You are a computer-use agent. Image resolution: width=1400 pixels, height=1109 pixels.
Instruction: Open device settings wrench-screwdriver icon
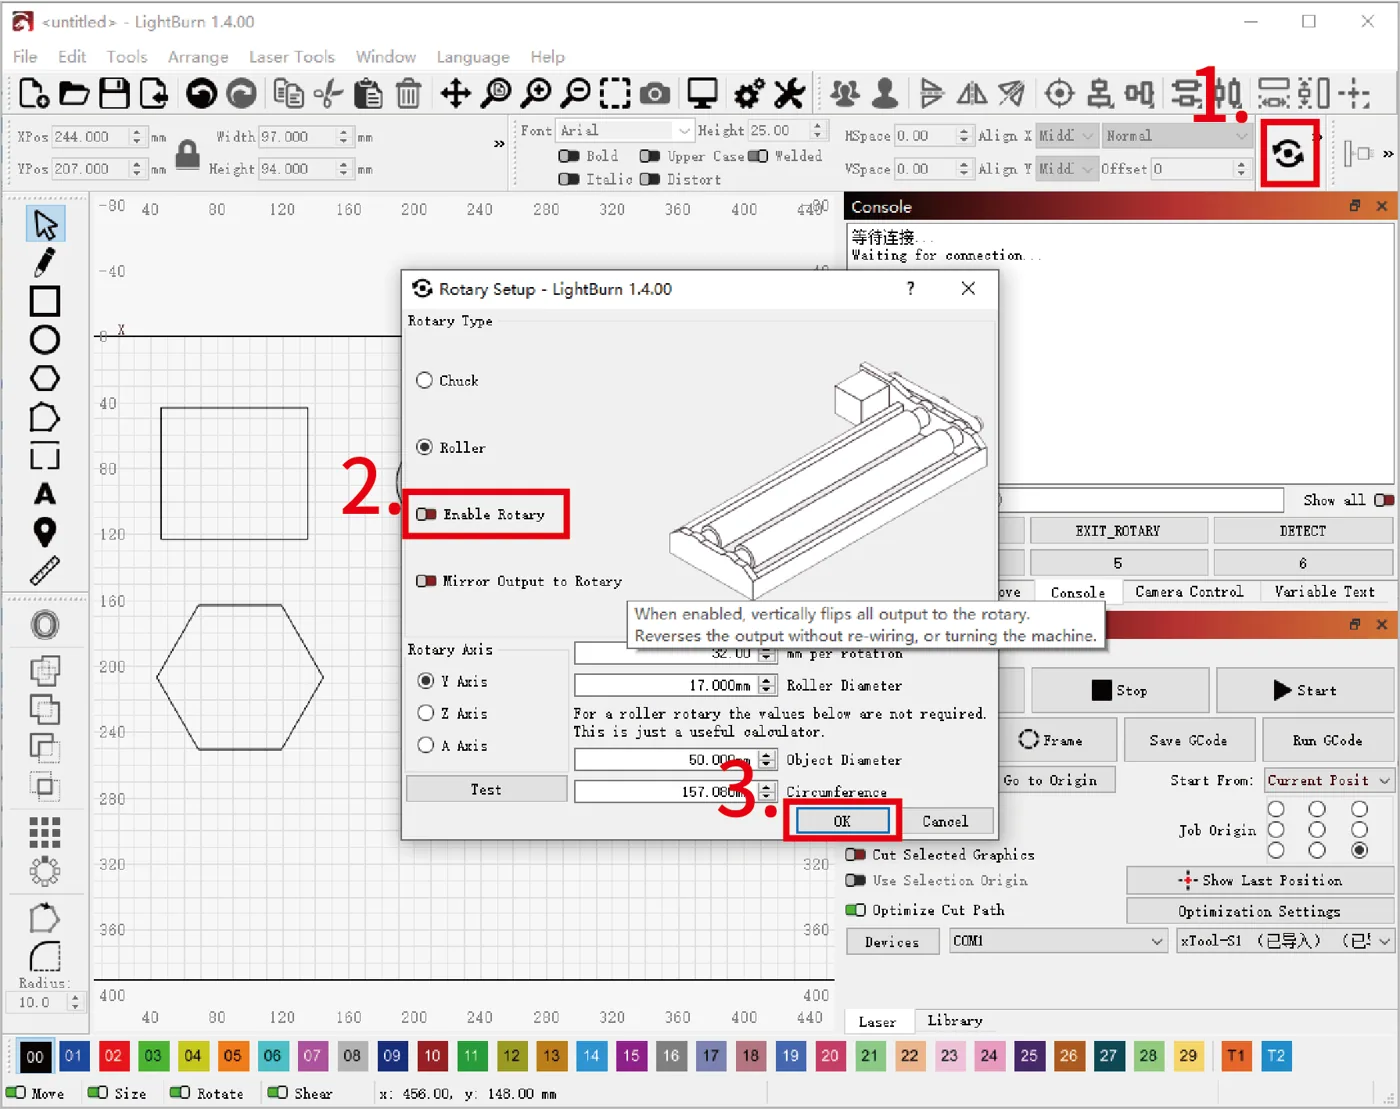pos(789,94)
